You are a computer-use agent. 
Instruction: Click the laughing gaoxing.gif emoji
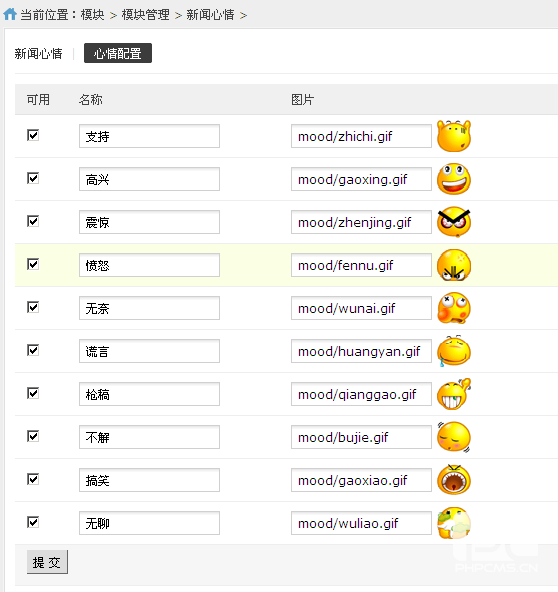click(454, 179)
